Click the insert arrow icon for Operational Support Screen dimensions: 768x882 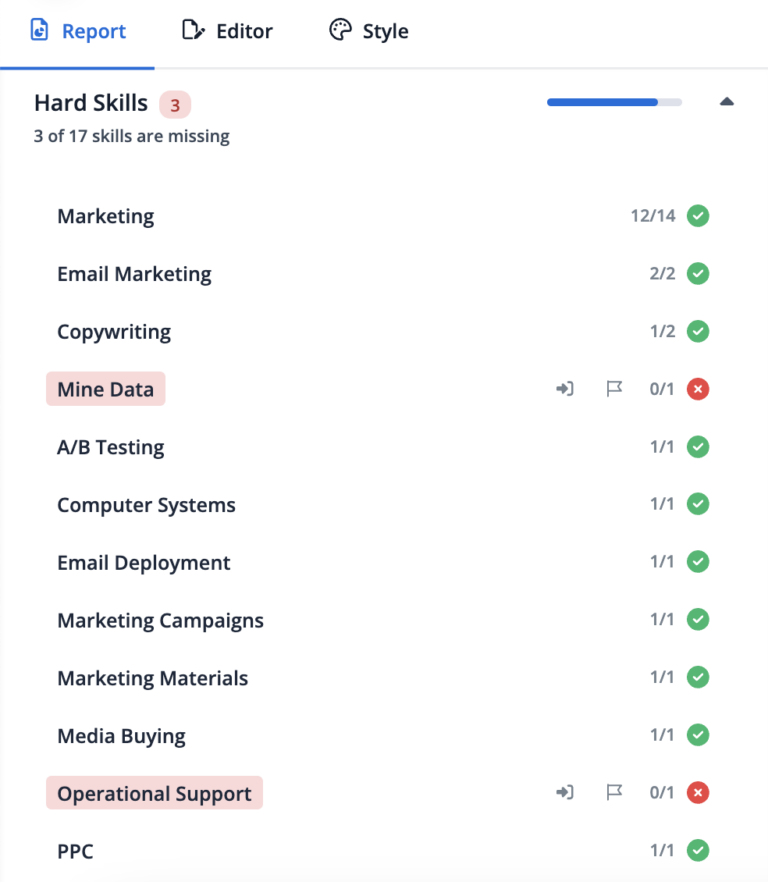[x=565, y=793]
